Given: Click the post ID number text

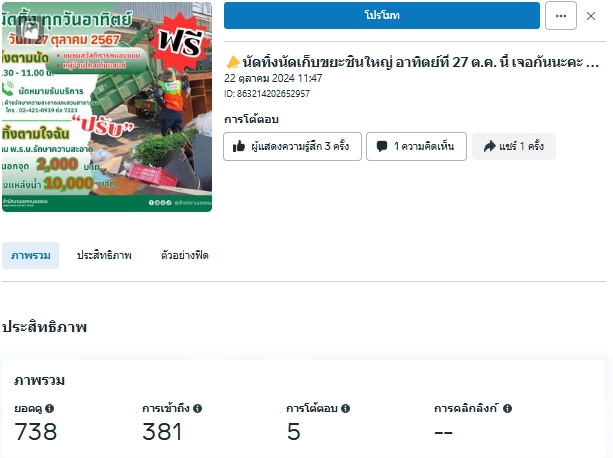Looking at the screenshot, I should (267, 94).
